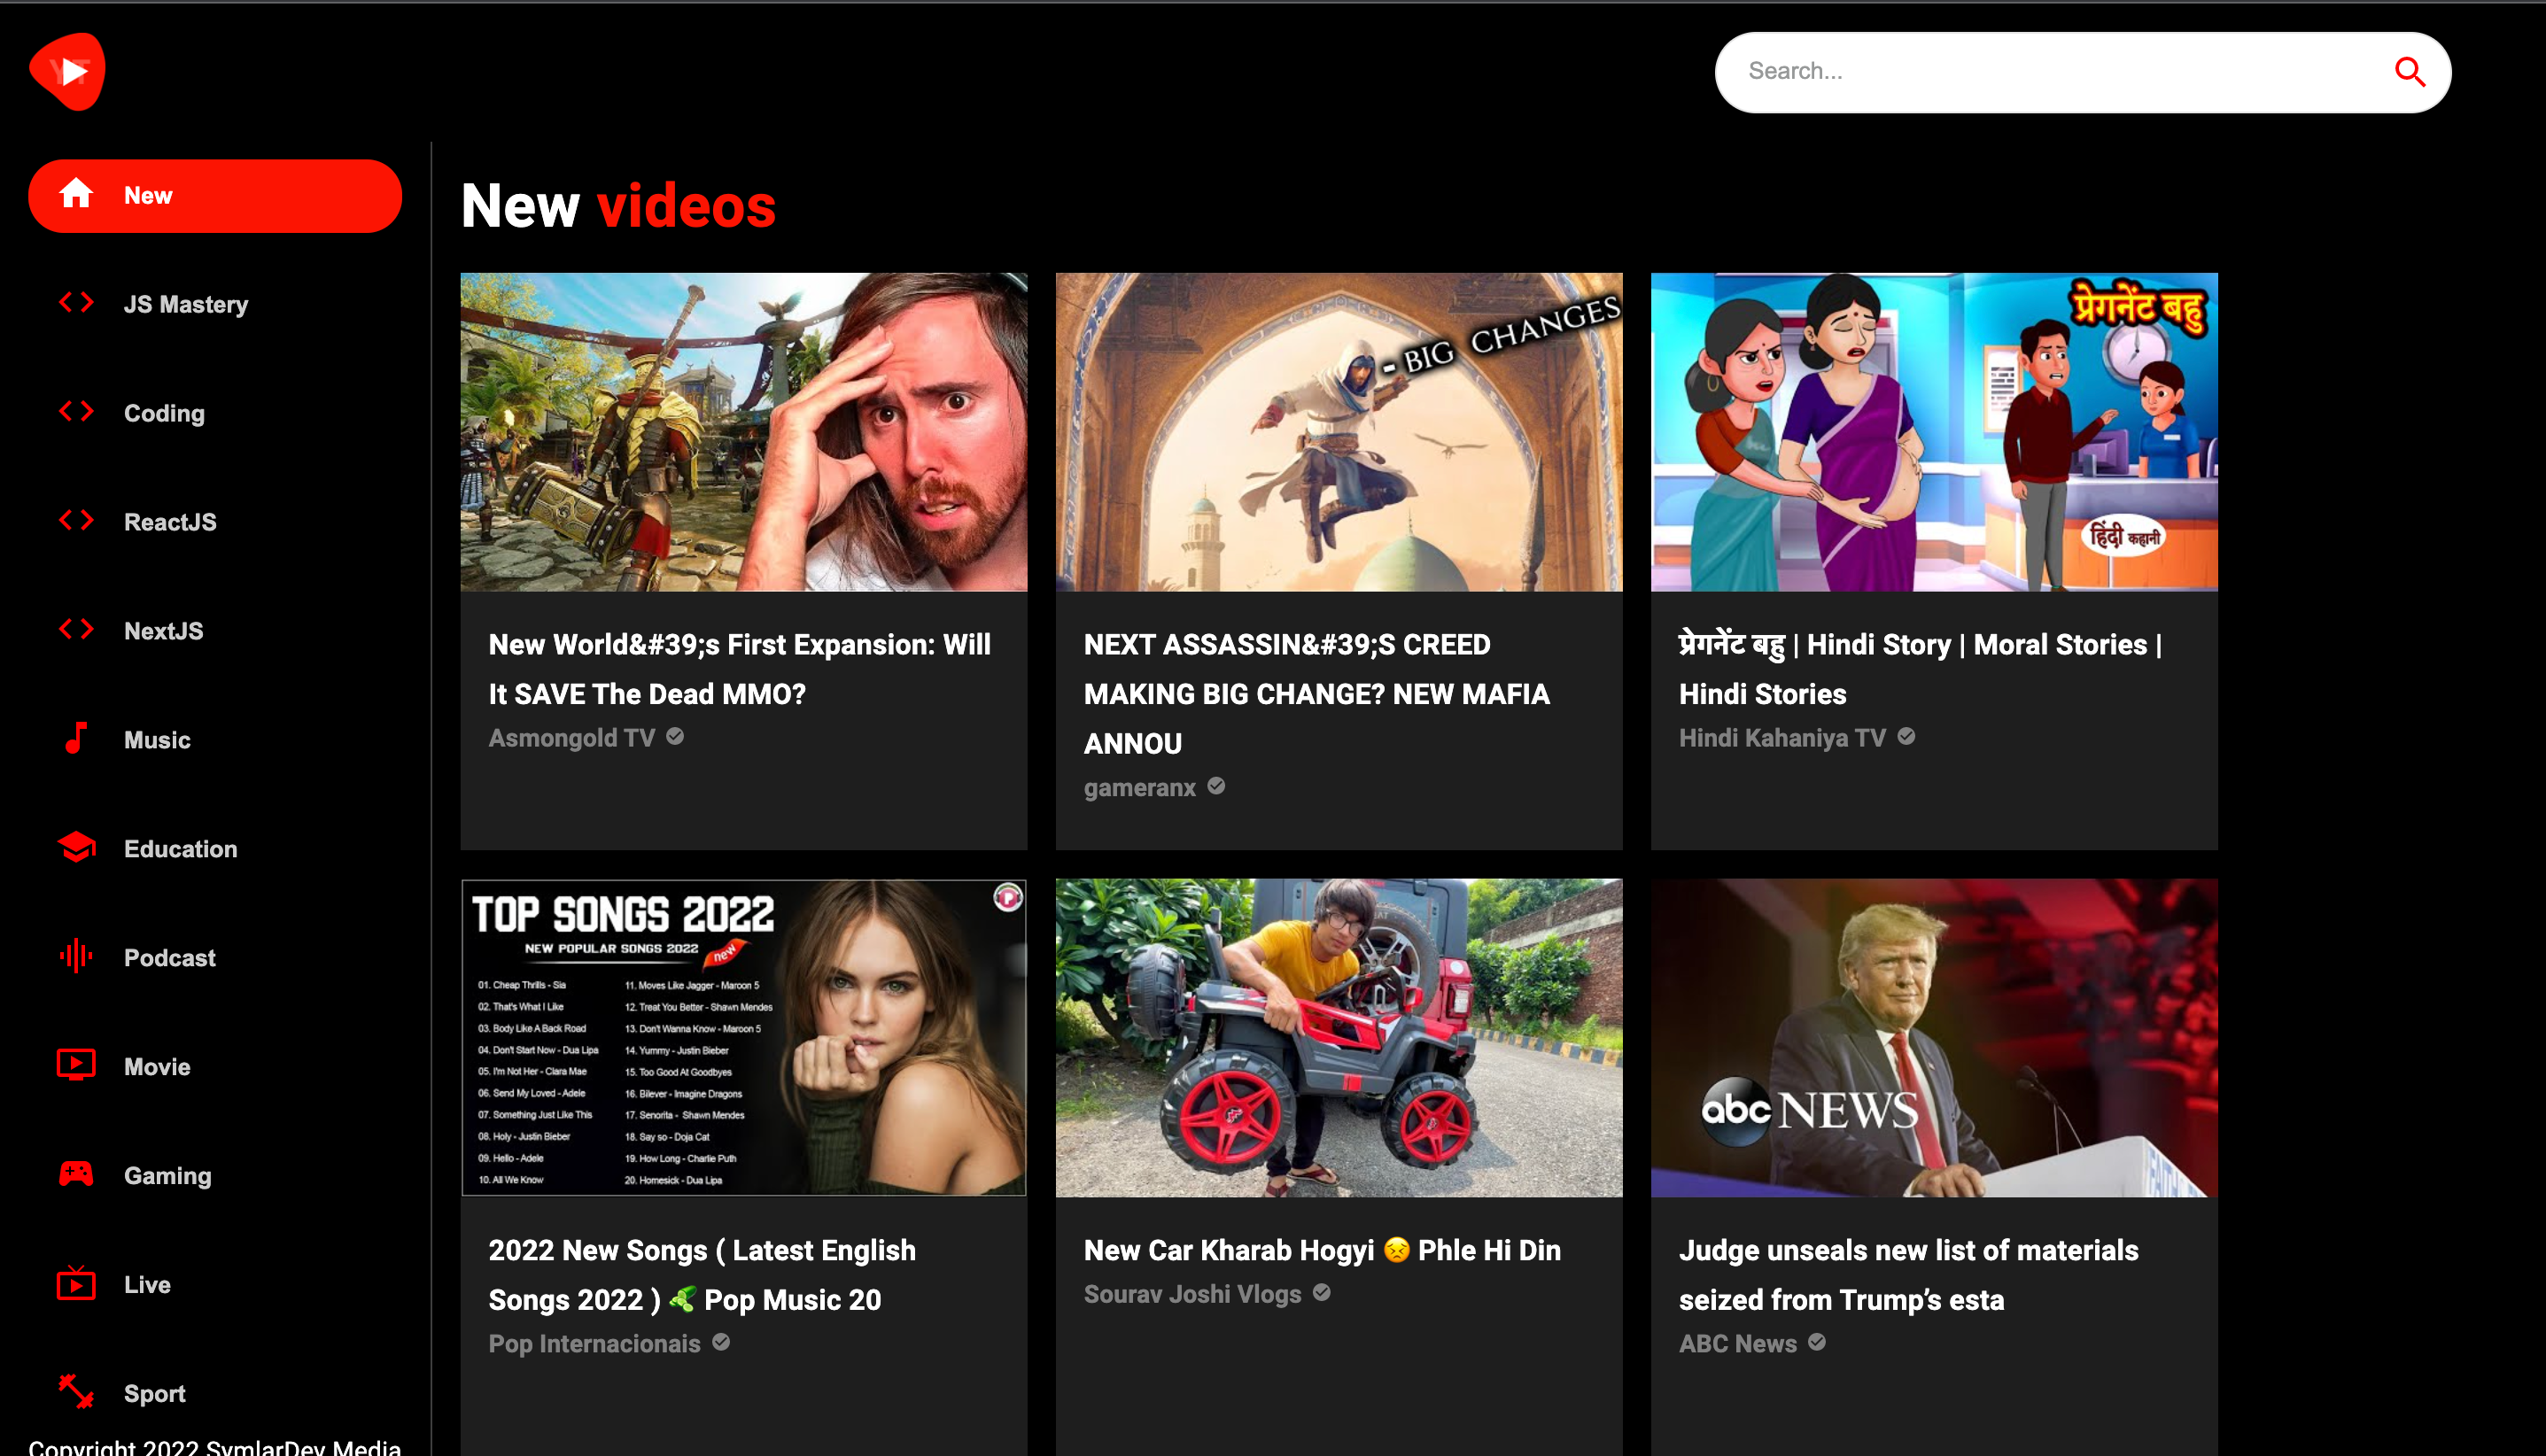Open the Asmongold TV channel link
Image resolution: width=2546 pixels, height=1456 pixels.
(x=572, y=738)
